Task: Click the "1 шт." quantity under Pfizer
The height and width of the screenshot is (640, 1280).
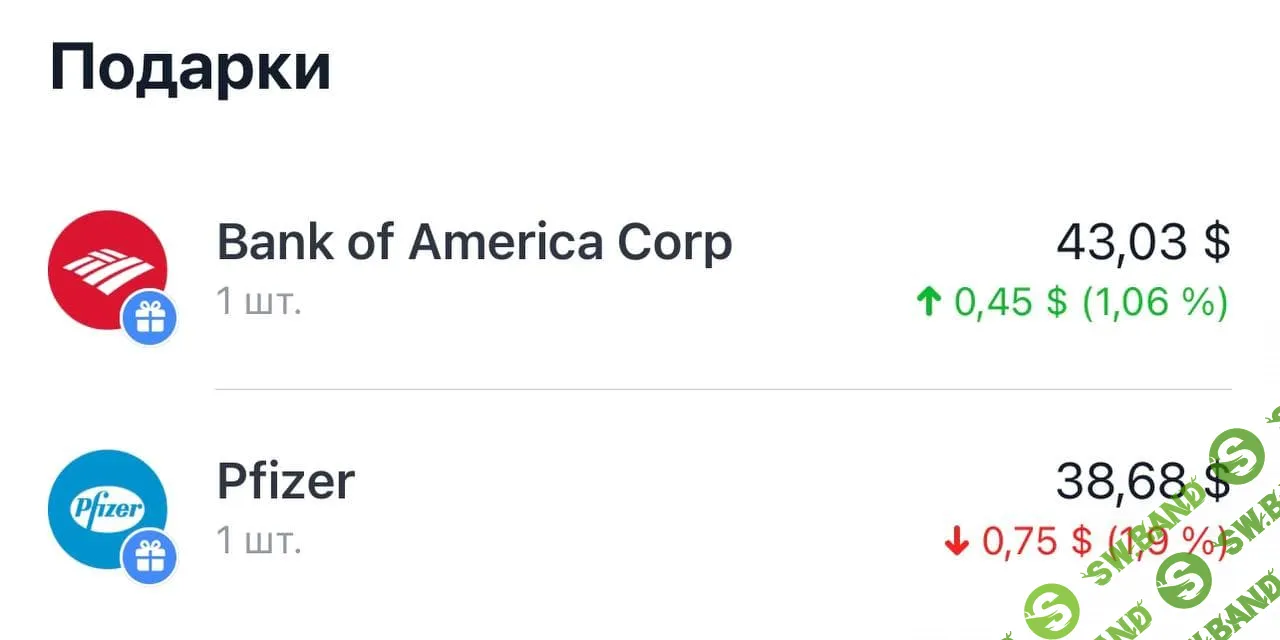Action: [259, 541]
